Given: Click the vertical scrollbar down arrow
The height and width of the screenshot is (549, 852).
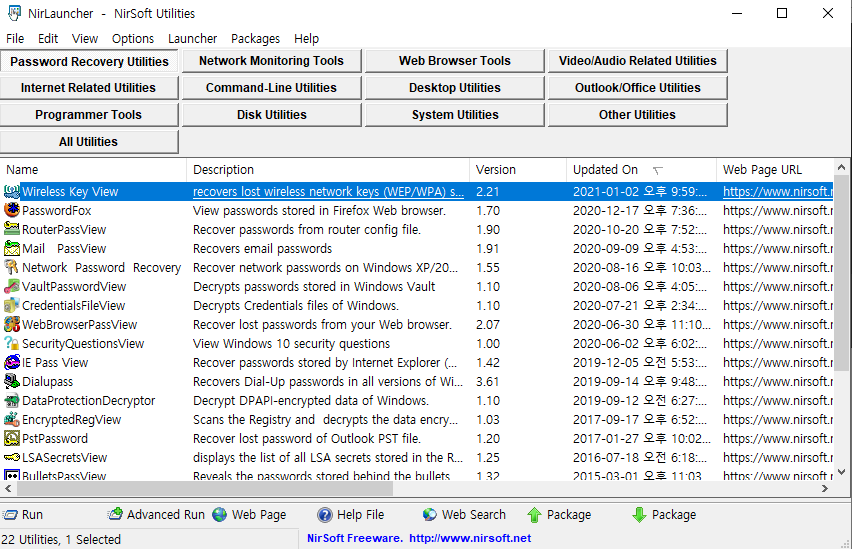Looking at the screenshot, I should pos(841,472).
